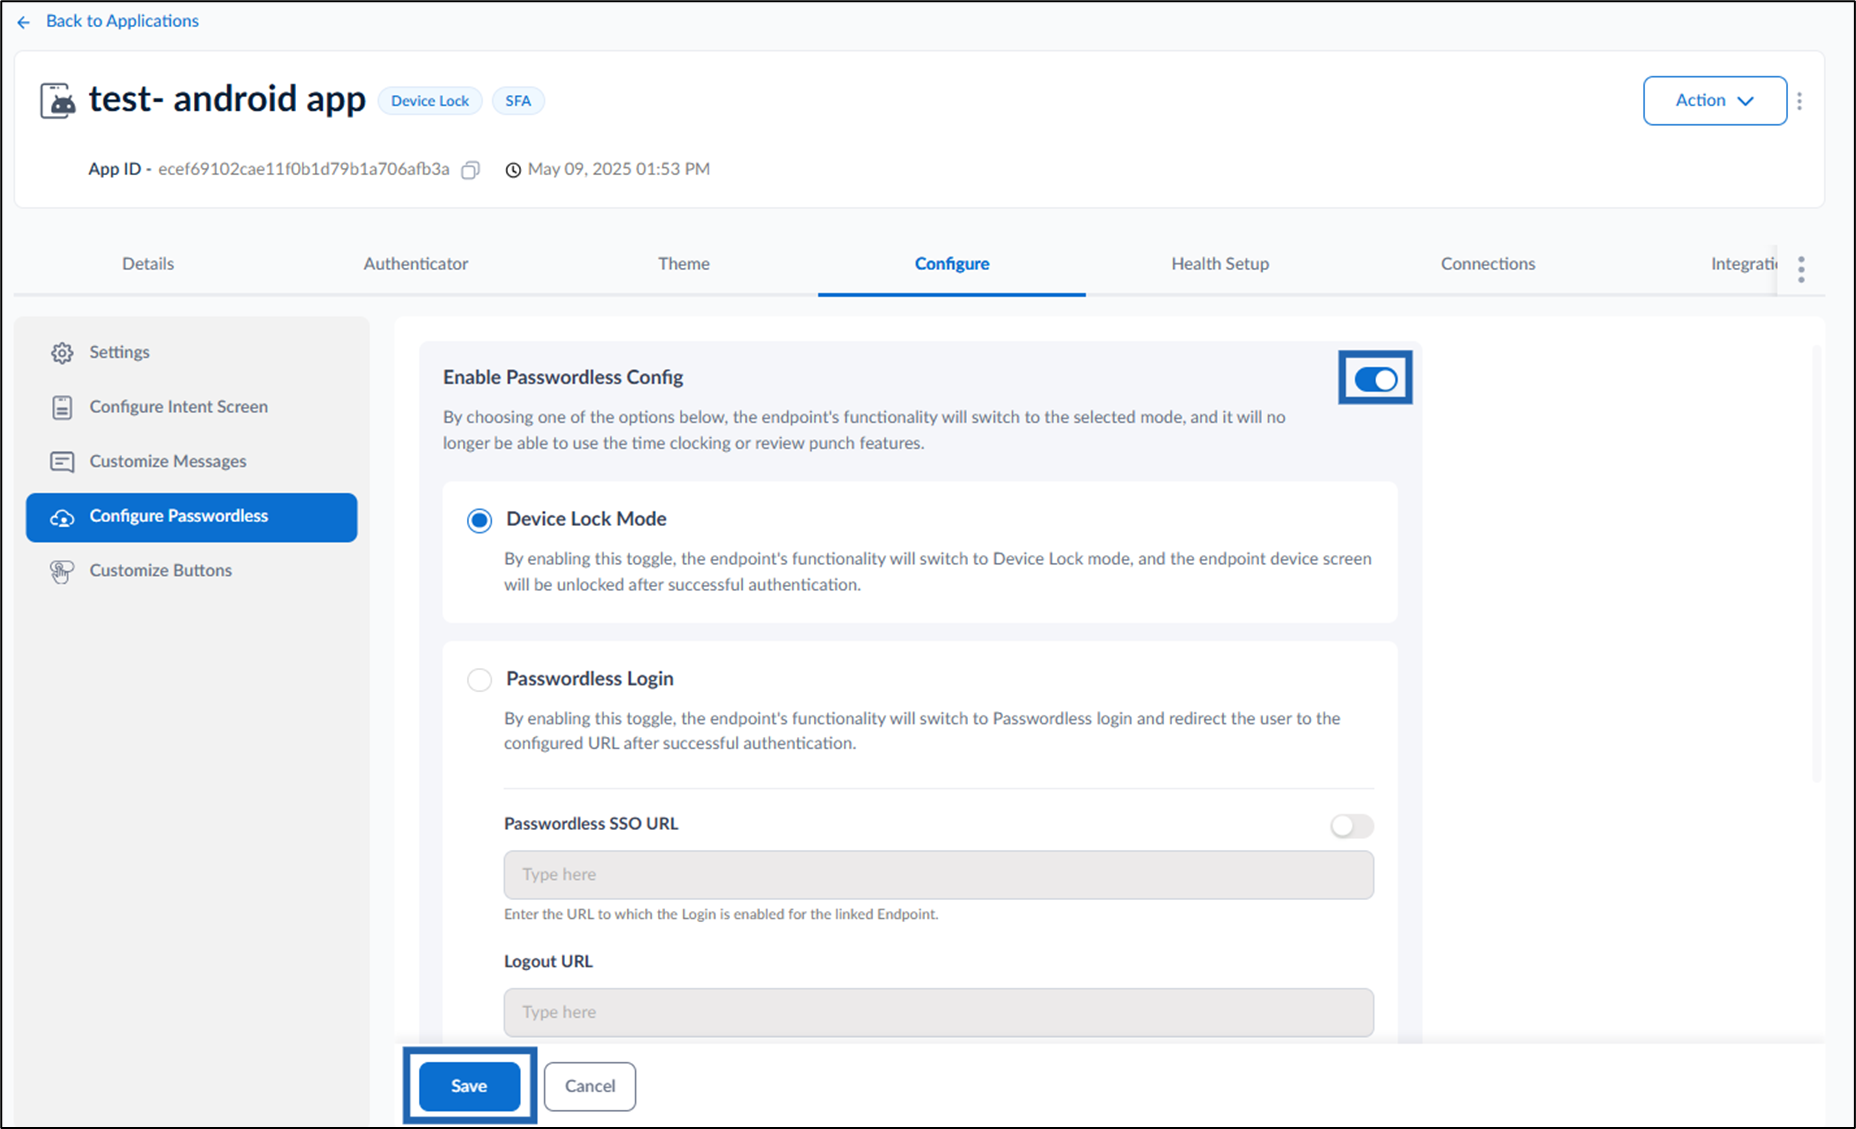This screenshot has width=1856, height=1129.
Task: Select Device Lock Mode radio button
Action: pyautogui.click(x=480, y=520)
